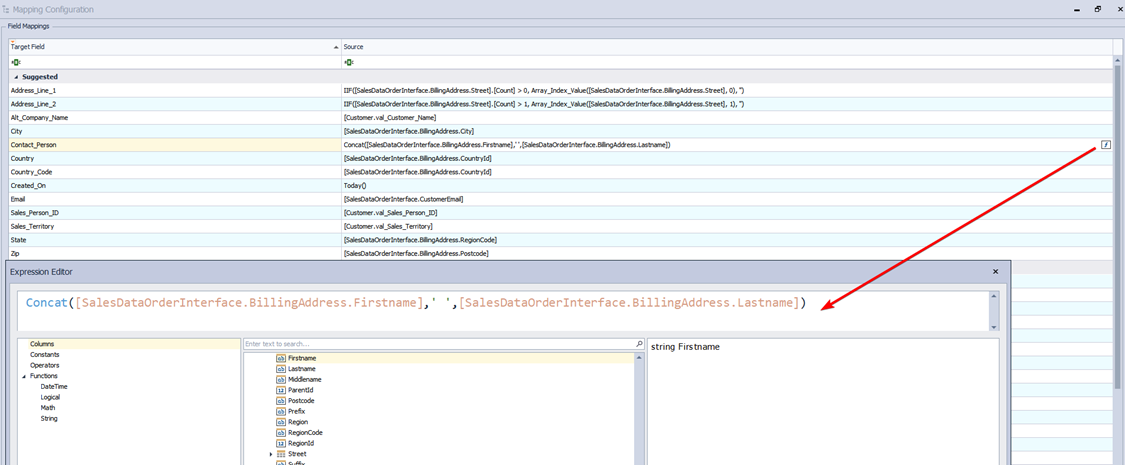Image resolution: width=1125 pixels, height=465 pixels.
Task: Open expression editor button on Contact_Person row
Action: point(1106,144)
